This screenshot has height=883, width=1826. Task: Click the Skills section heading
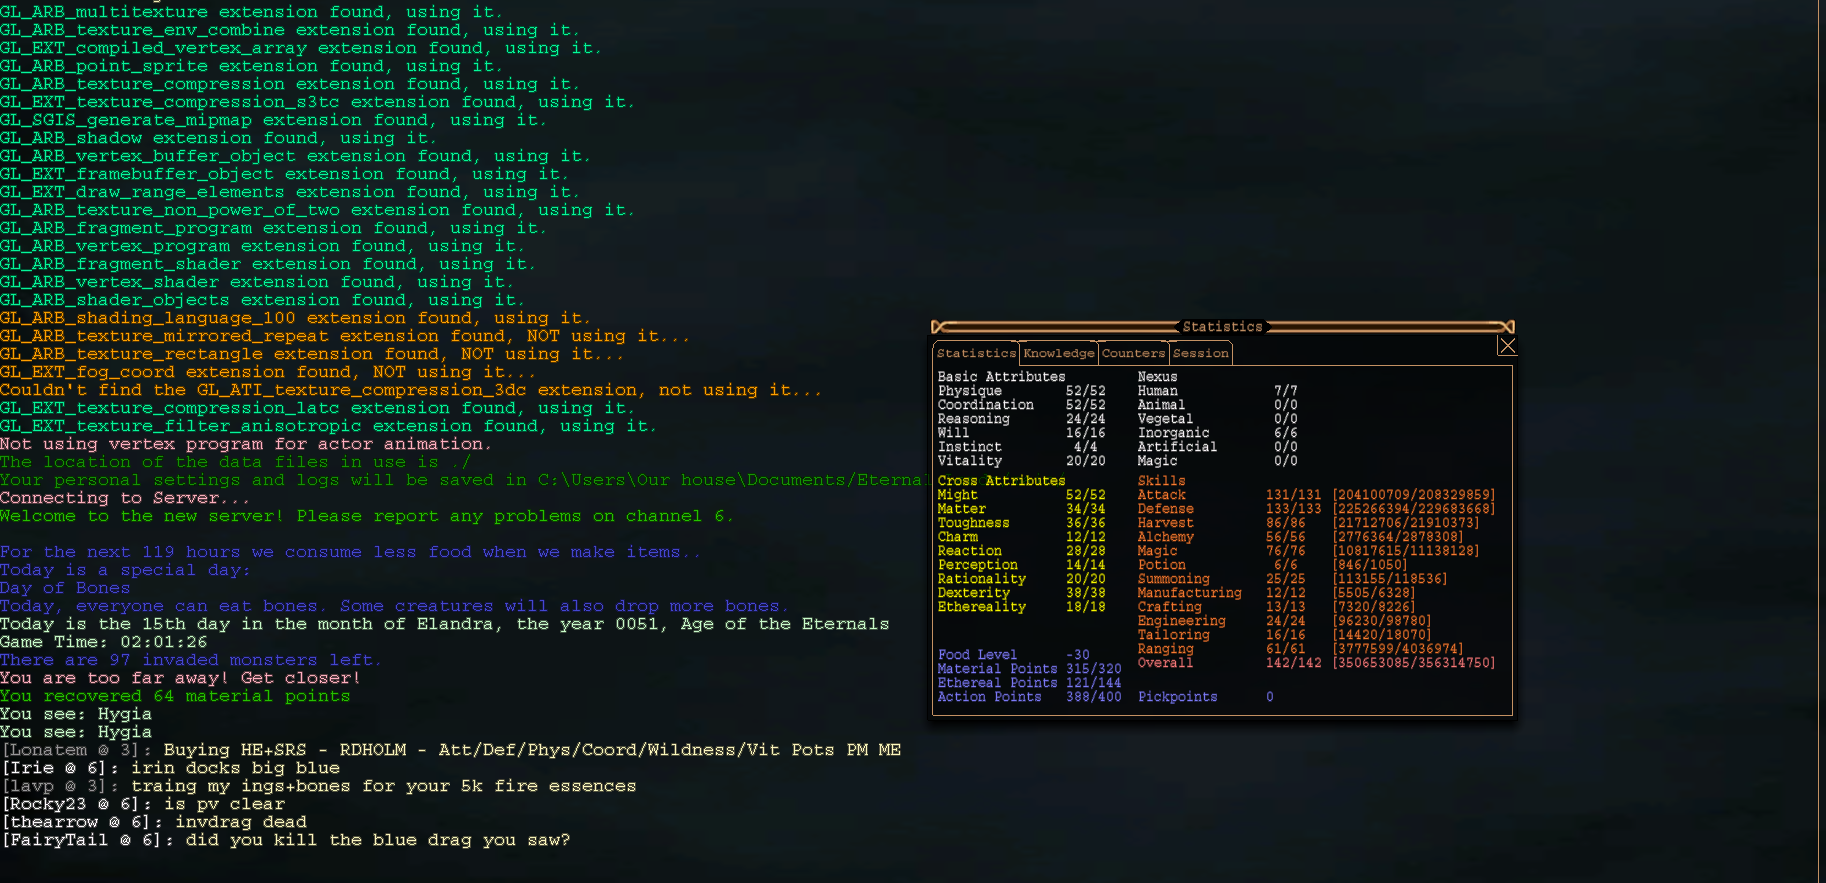(1161, 481)
